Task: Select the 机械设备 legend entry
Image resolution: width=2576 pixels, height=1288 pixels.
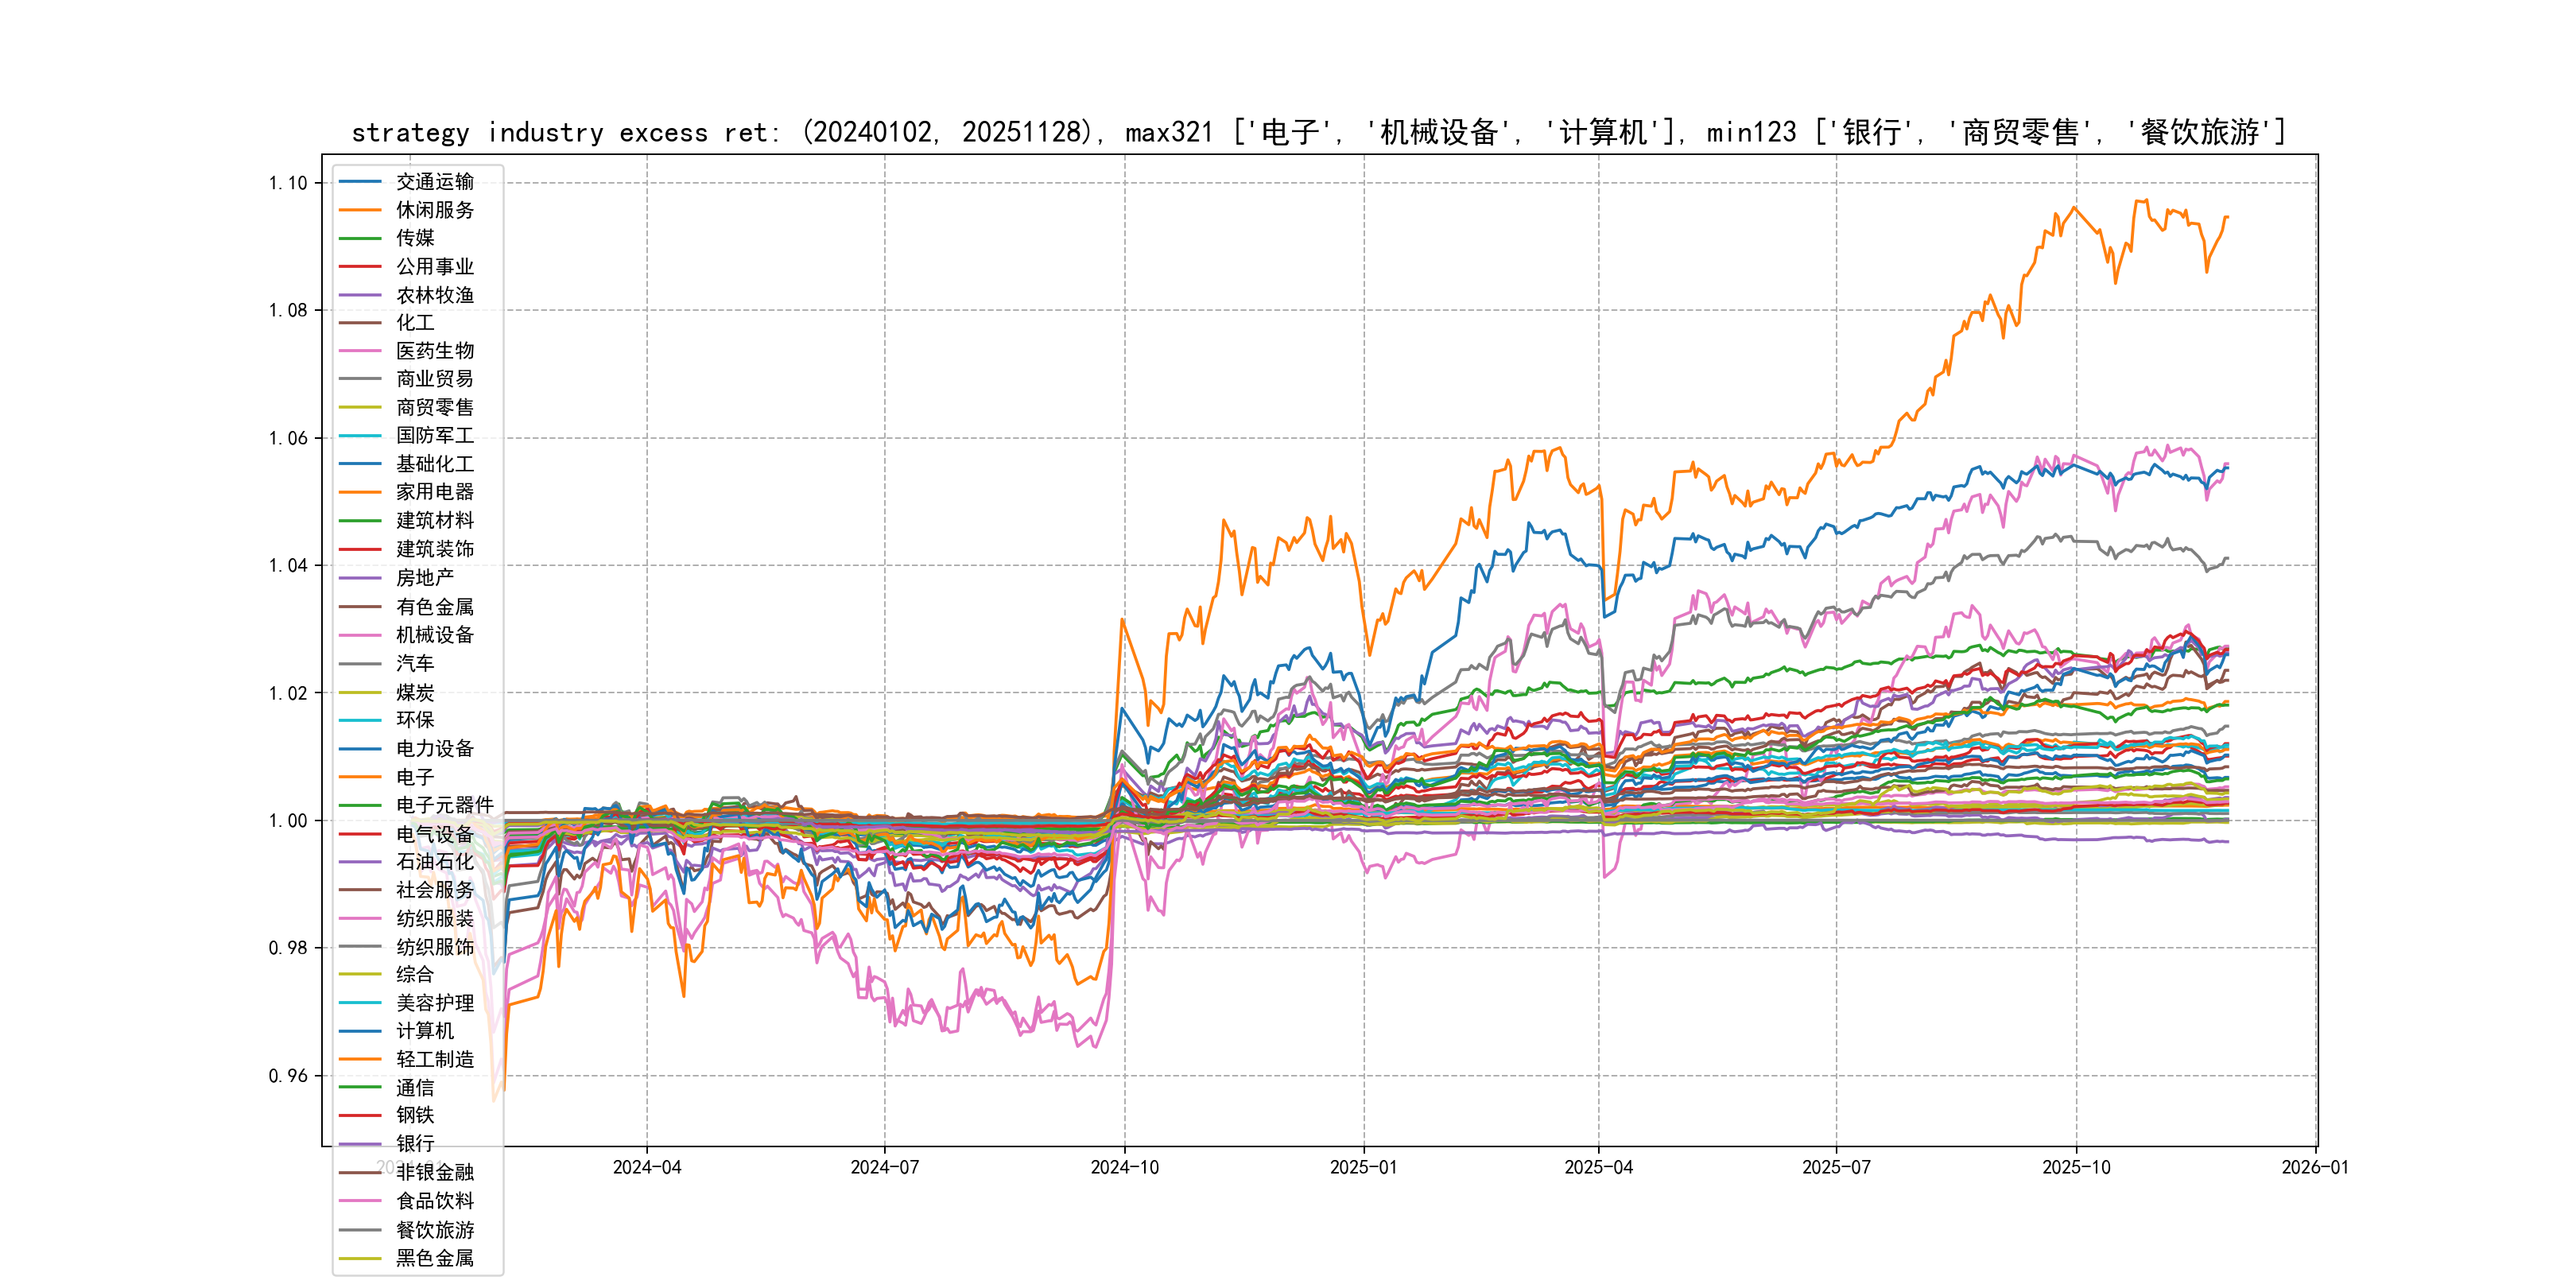Action: point(434,635)
